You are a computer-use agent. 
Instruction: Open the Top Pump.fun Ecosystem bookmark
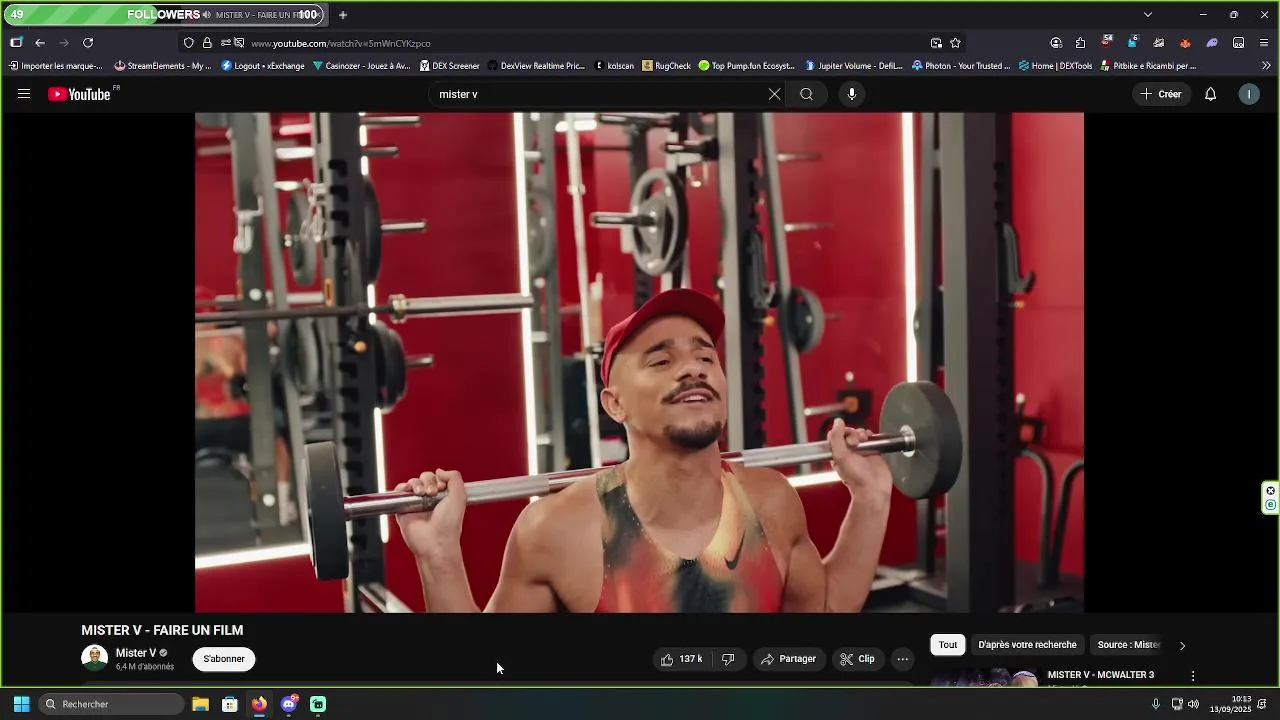click(x=747, y=66)
